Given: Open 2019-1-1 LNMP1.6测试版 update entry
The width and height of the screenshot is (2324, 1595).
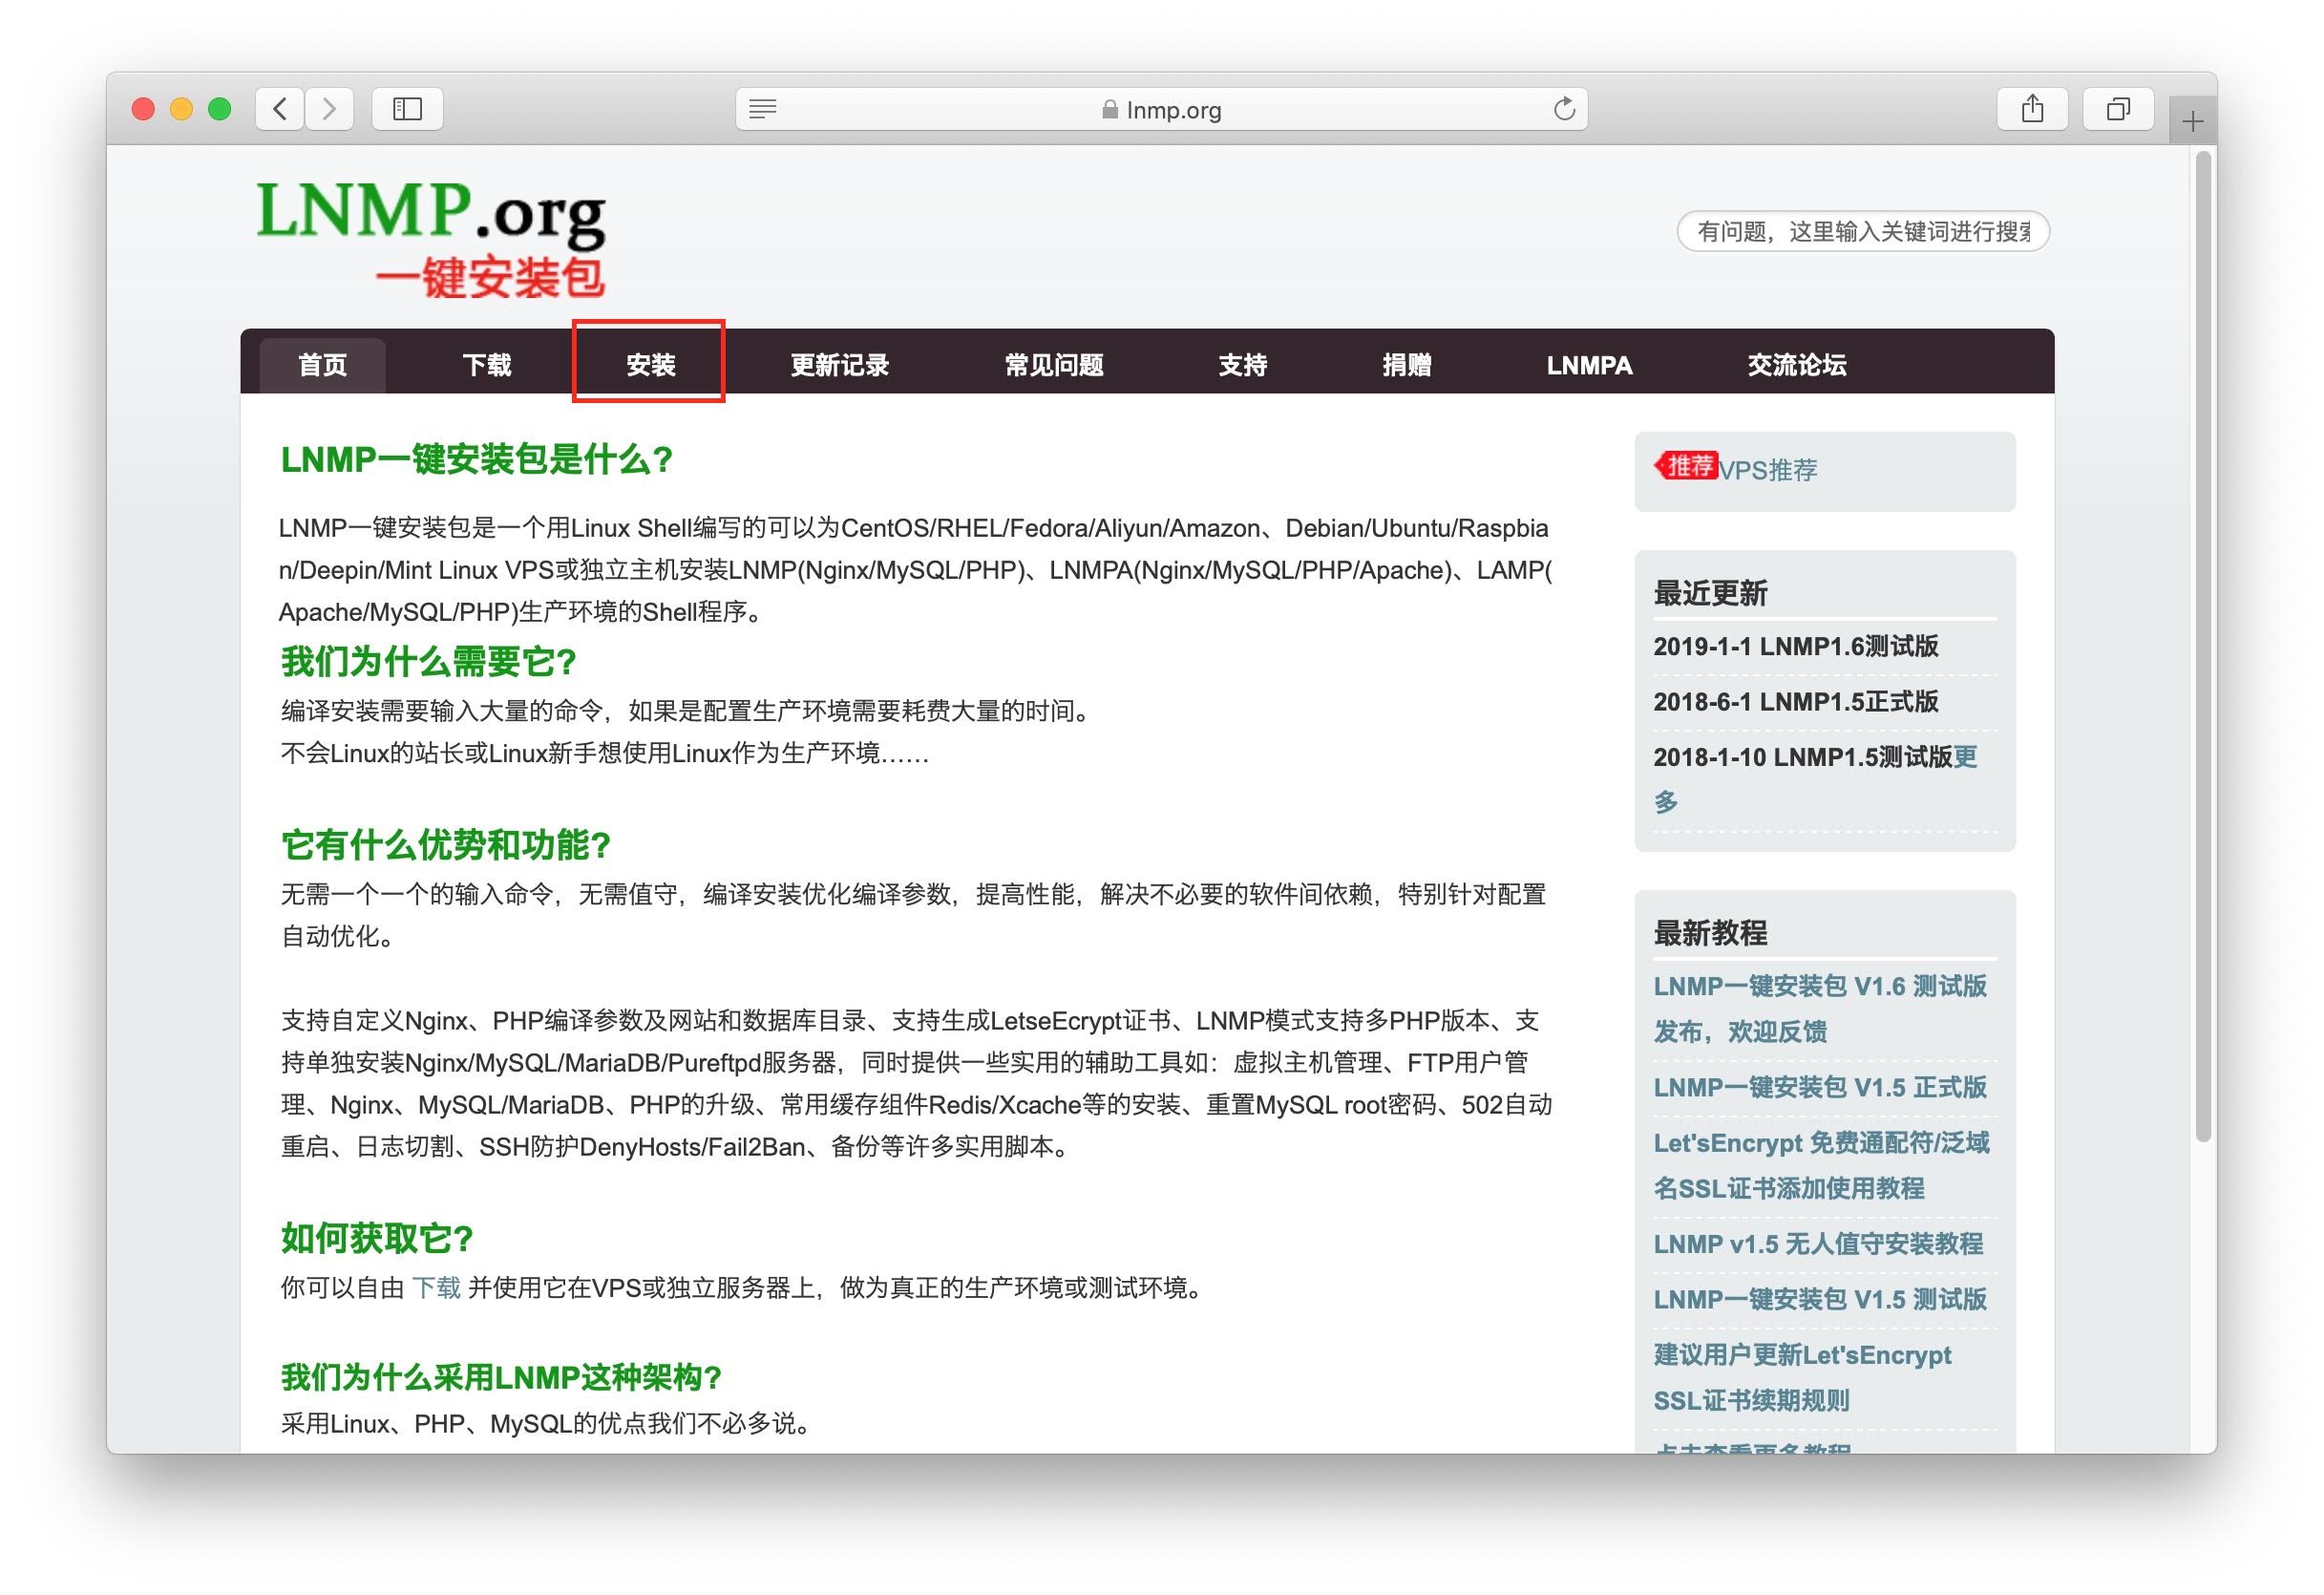Looking at the screenshot, I should [x=1796, y=646].
